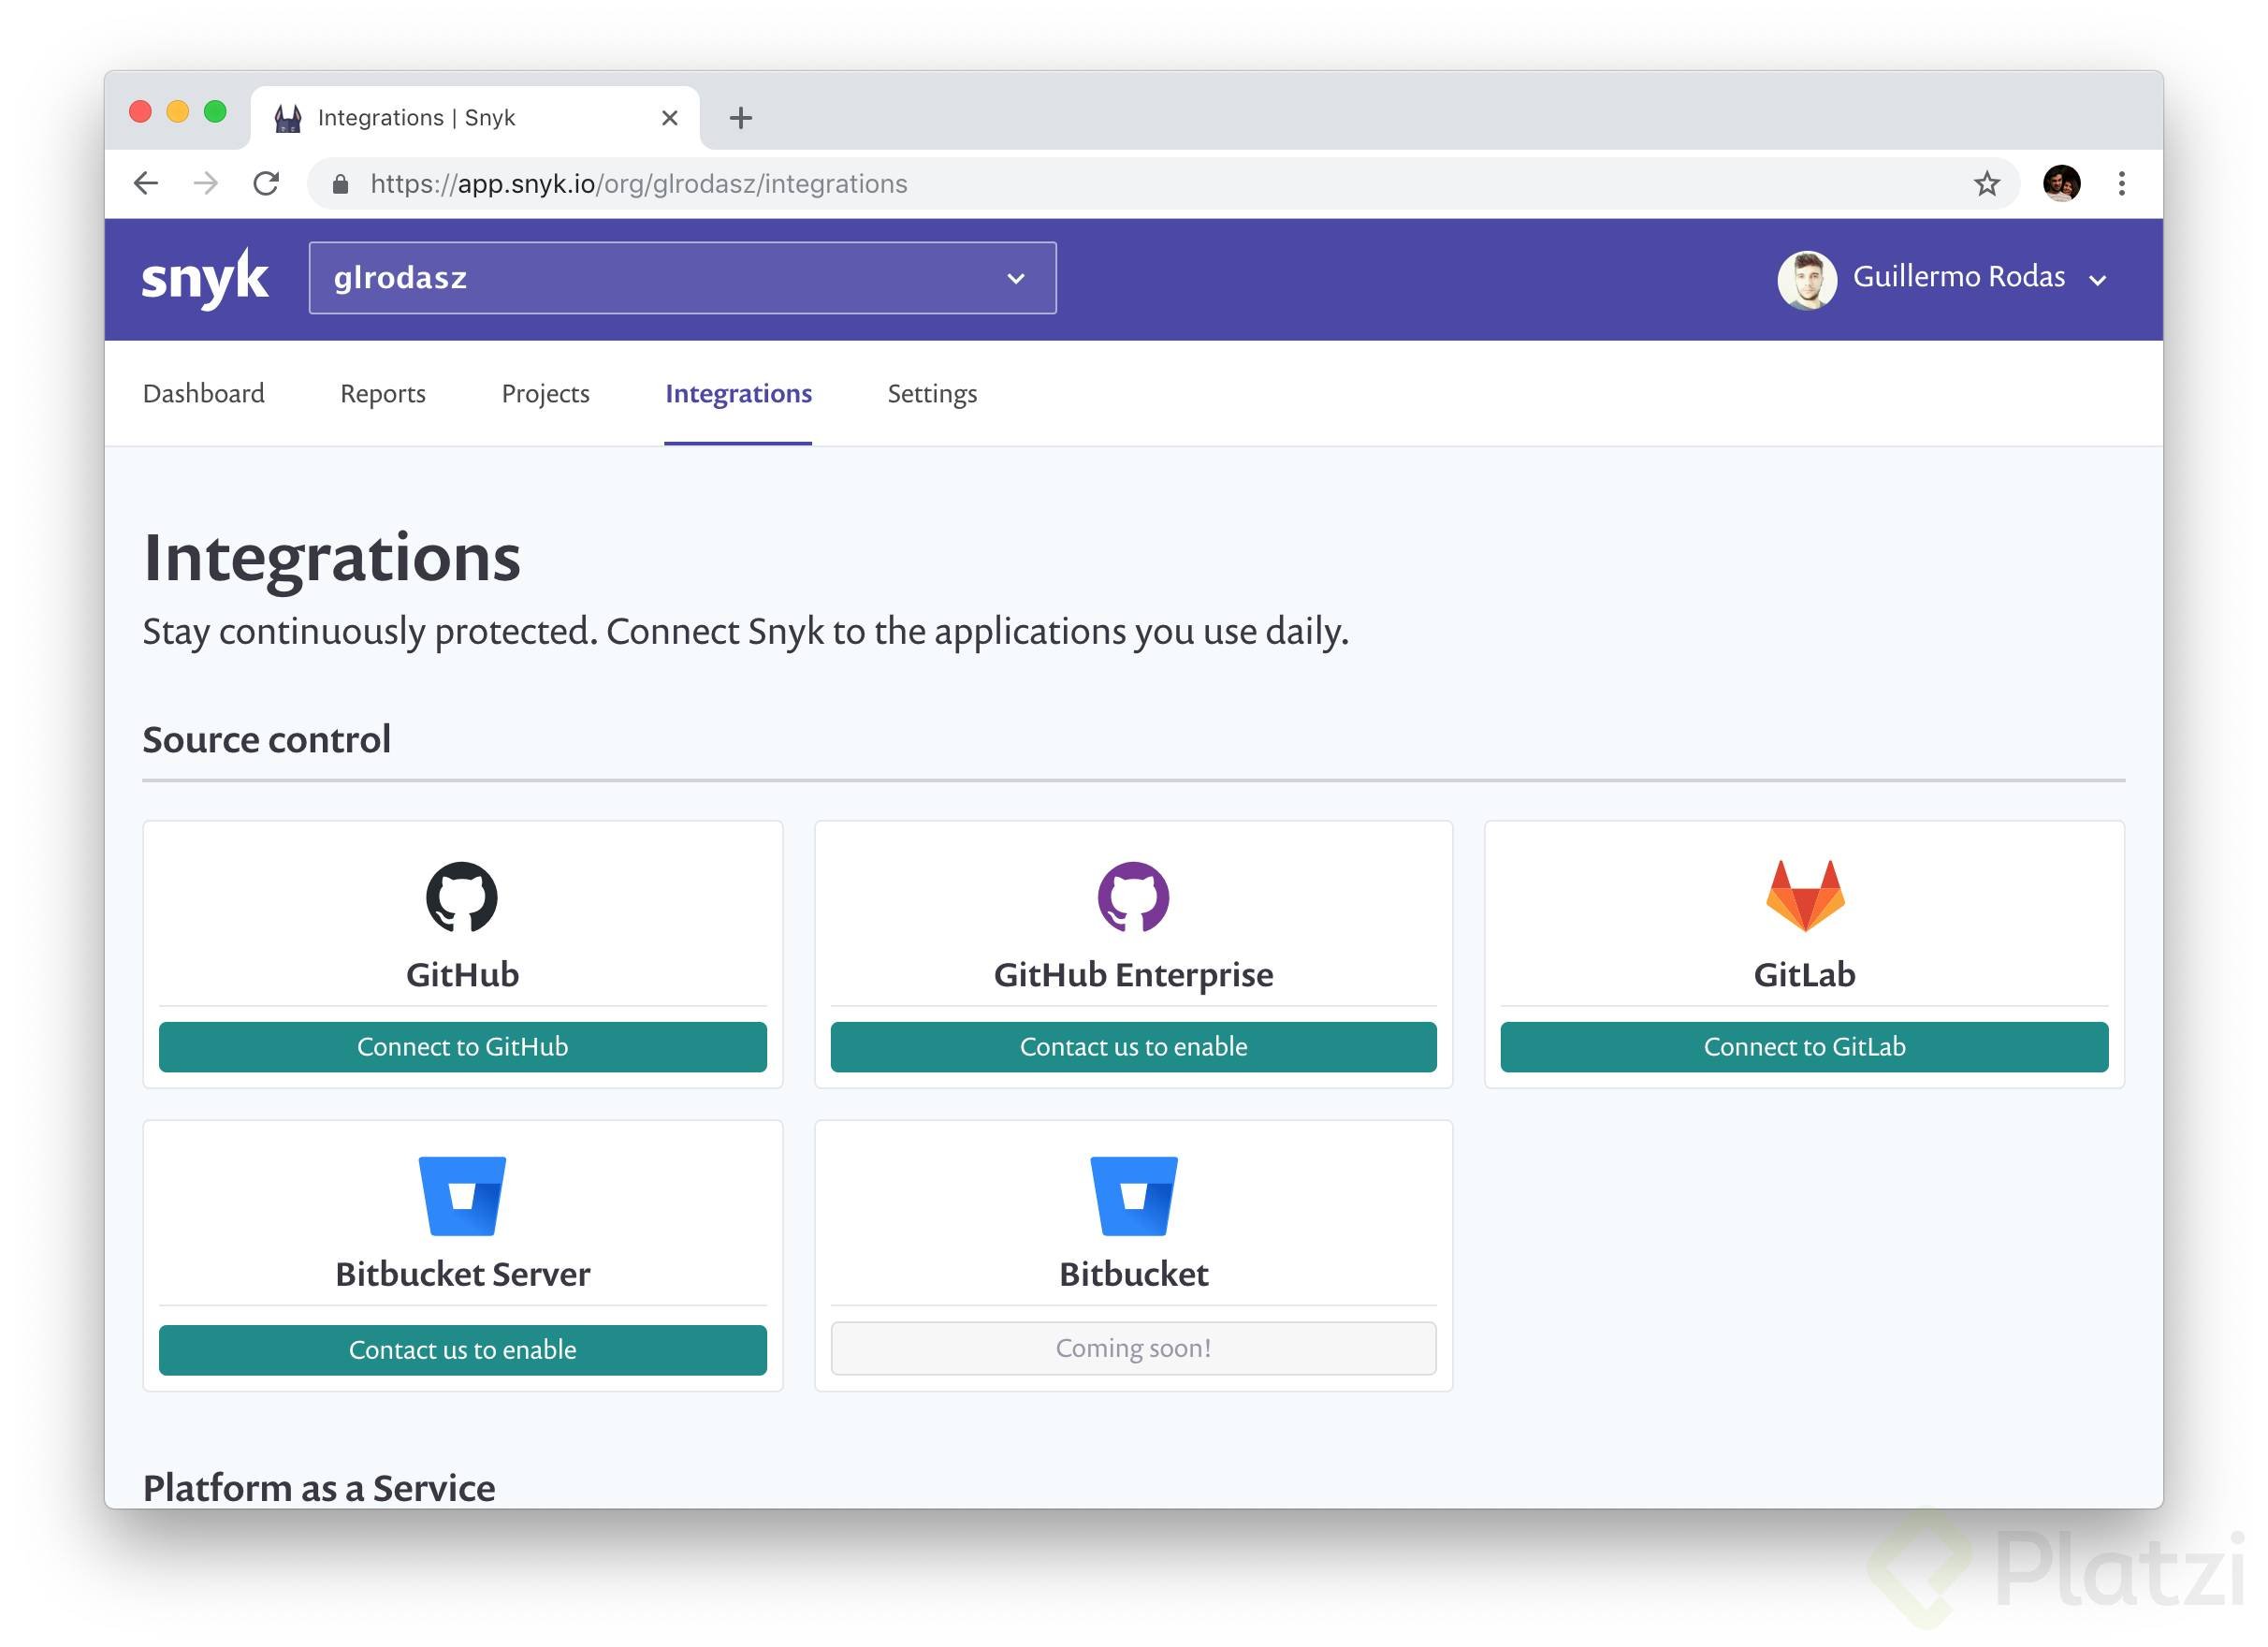Click the yellow minimize window button
Image resolution: width=2268 pixels, height=1647 pixels.
pyautogui.click(x=177, y=111)
